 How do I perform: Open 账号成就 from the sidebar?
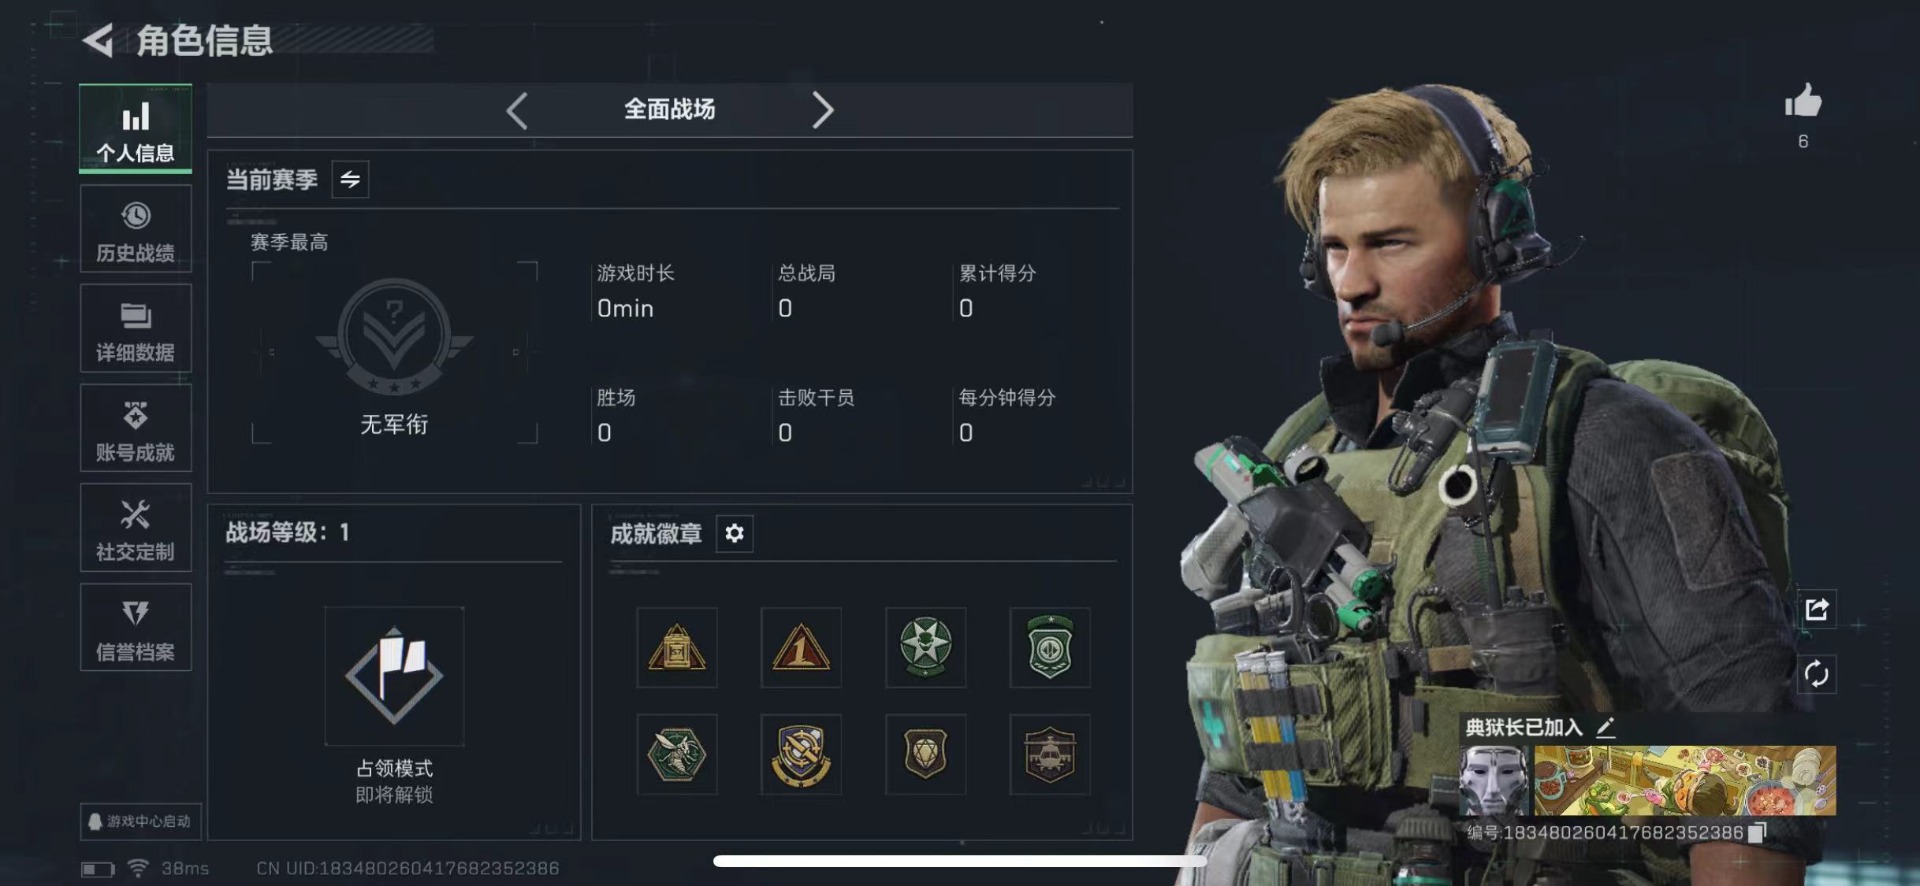[135, 429]
